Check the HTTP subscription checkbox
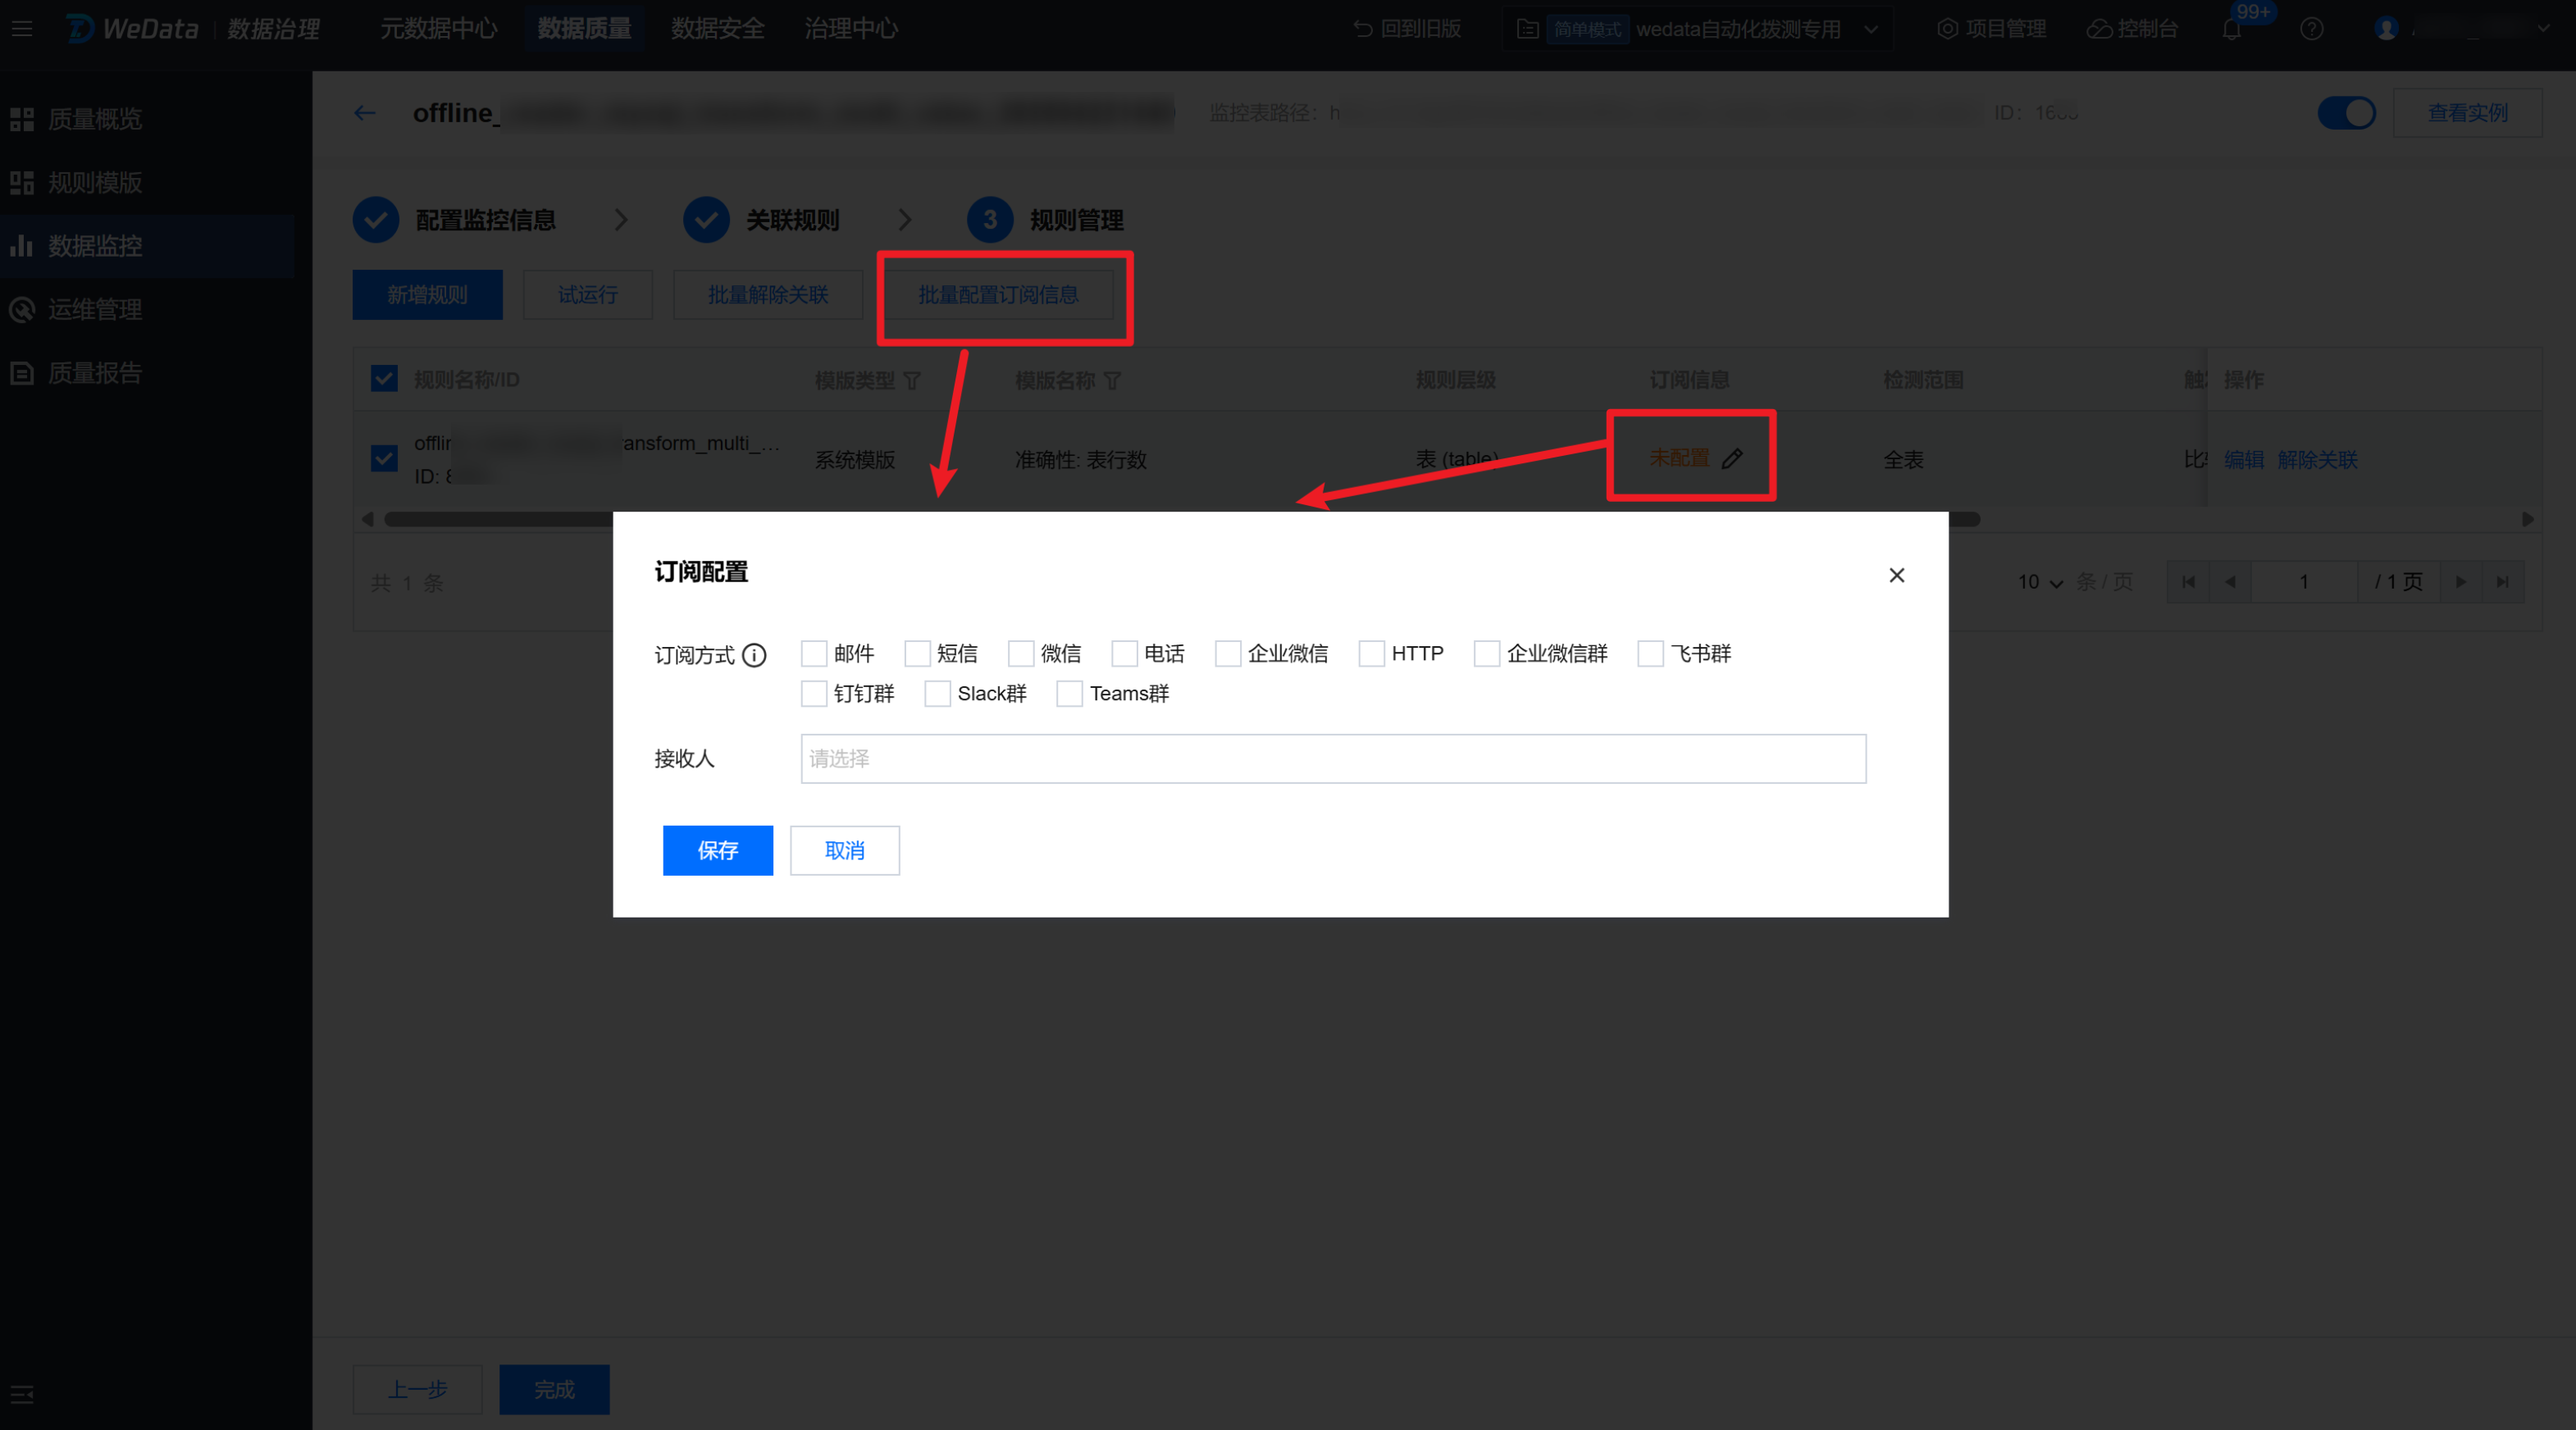Viewport: 2576px width, 1430px height. tap(1372, 653)
